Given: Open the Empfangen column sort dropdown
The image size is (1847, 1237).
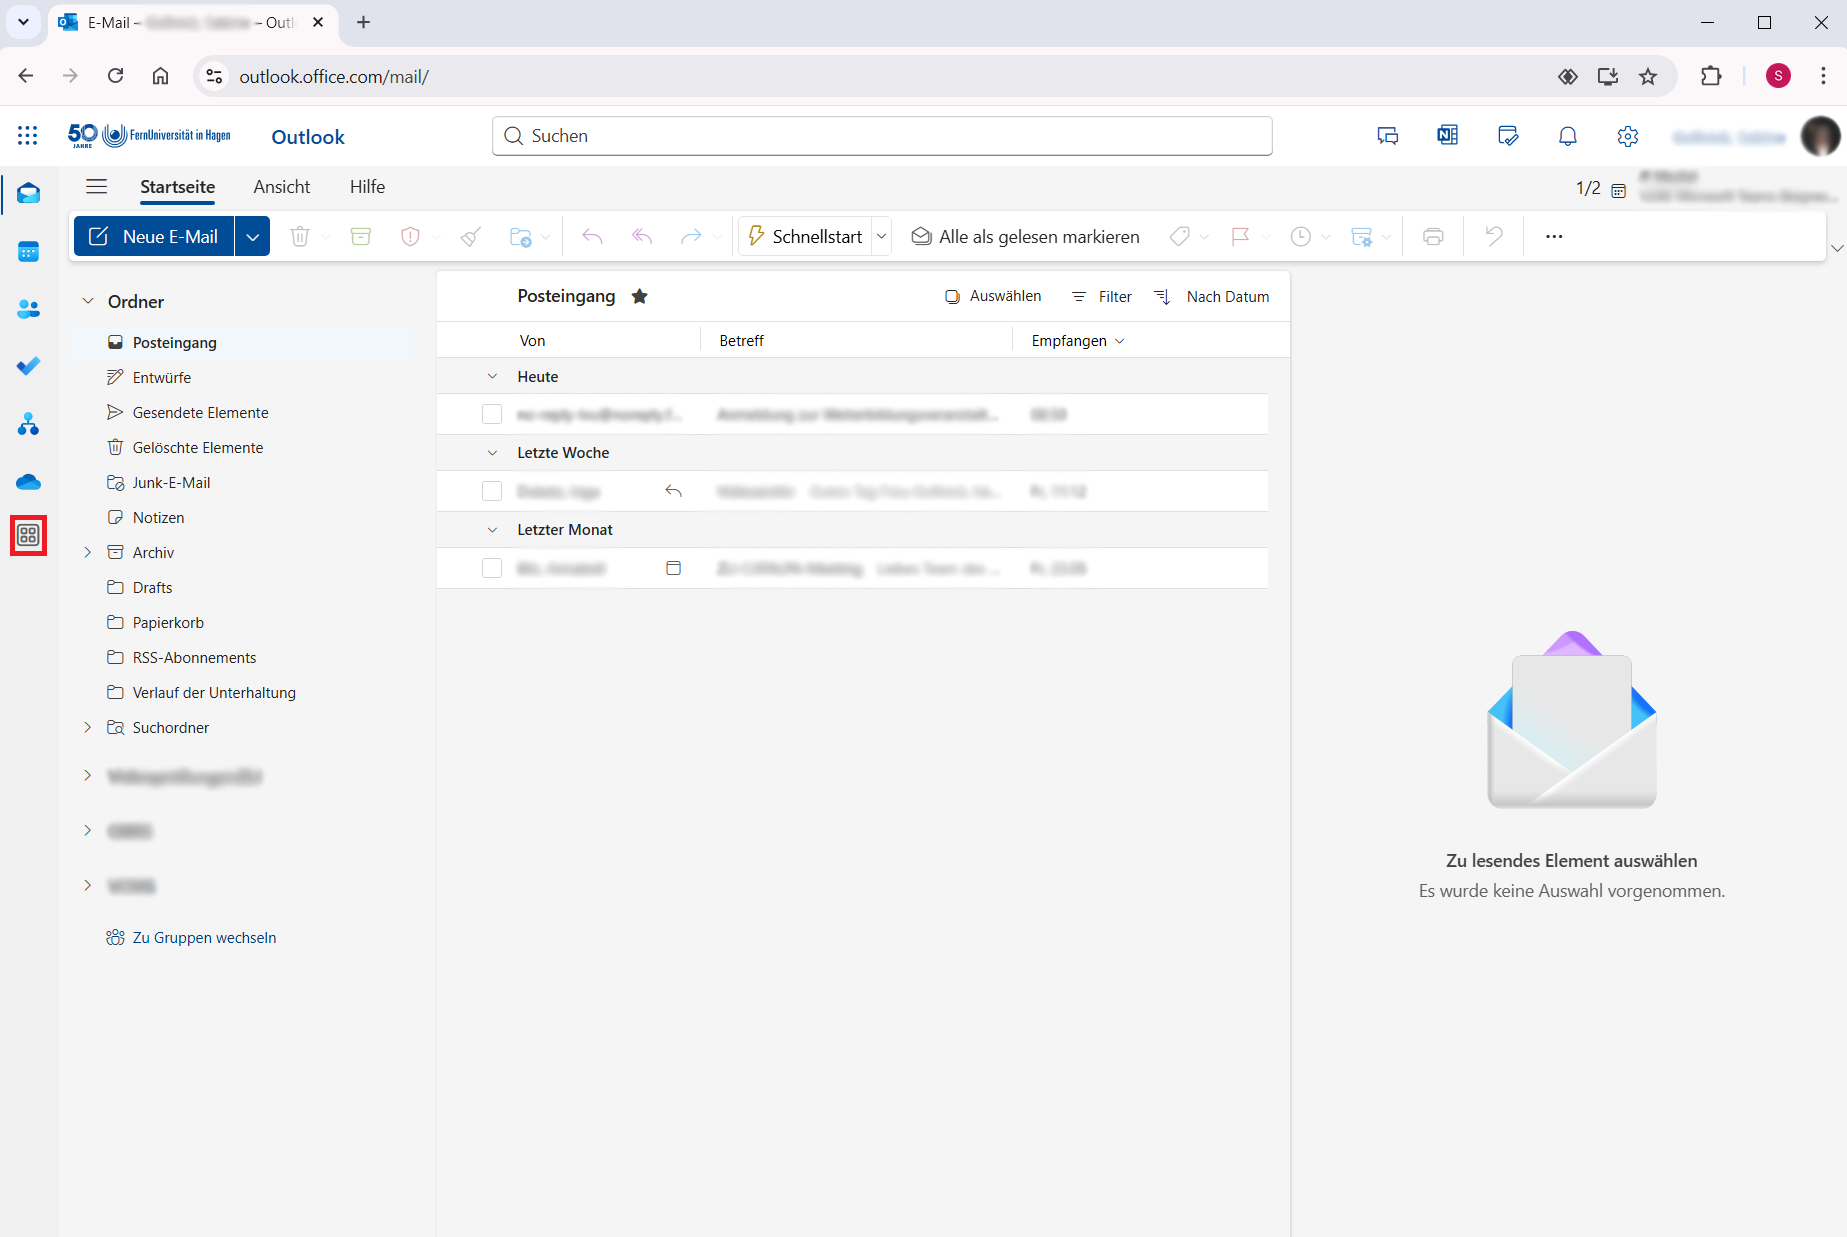Looking at the screenshot, I should [1119, 341].
